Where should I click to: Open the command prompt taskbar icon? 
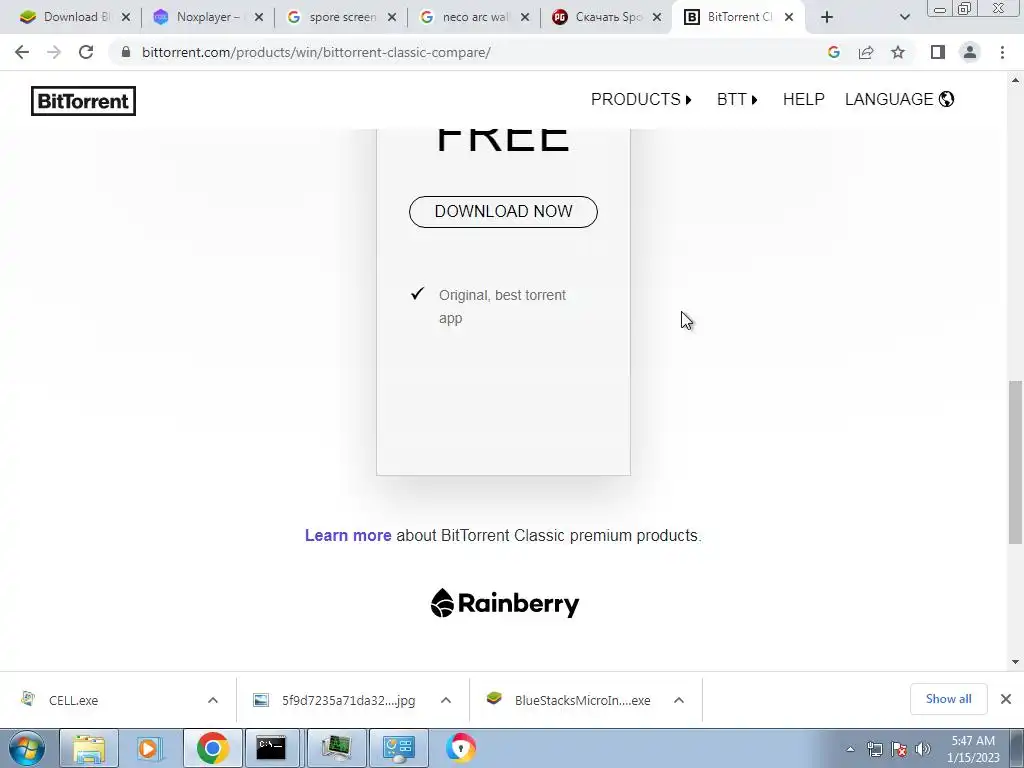270,748
